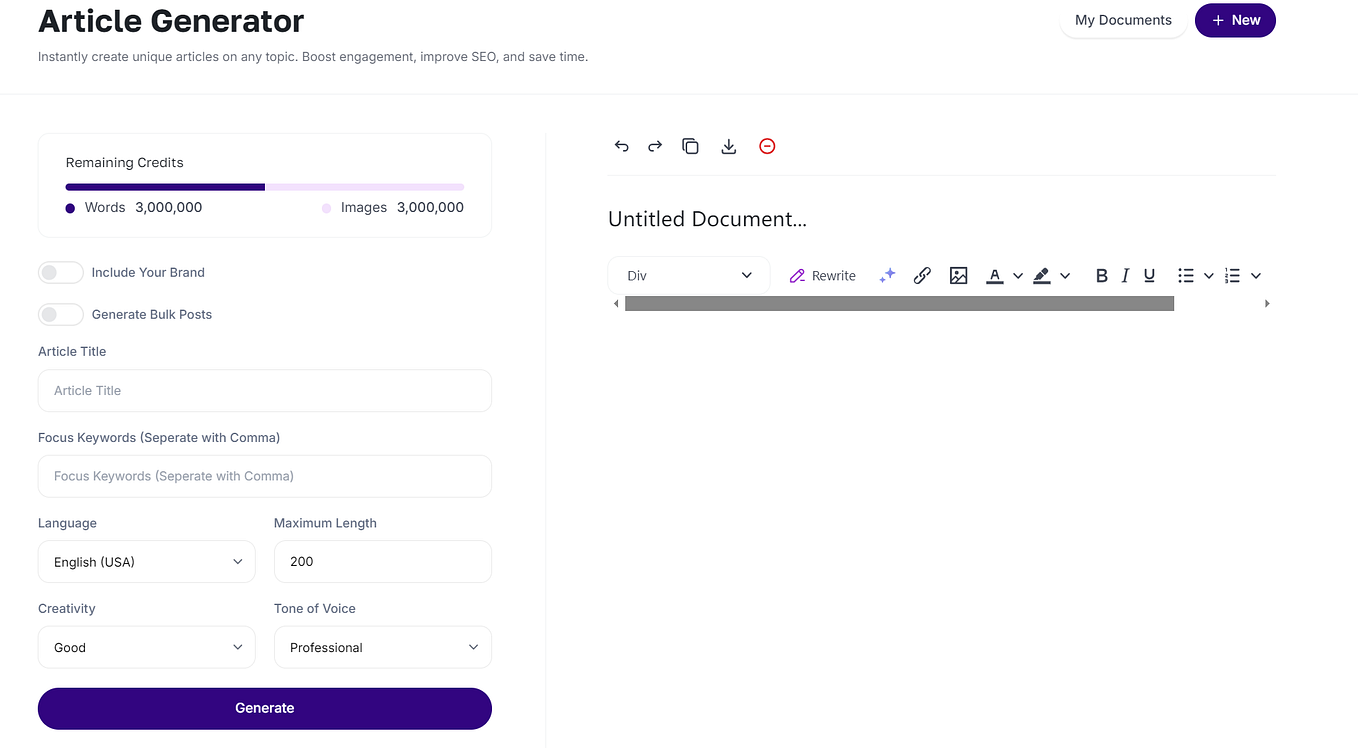The image size is (1358, 748).
Task: Click the Focus Keywords input field
Action: 265,476
